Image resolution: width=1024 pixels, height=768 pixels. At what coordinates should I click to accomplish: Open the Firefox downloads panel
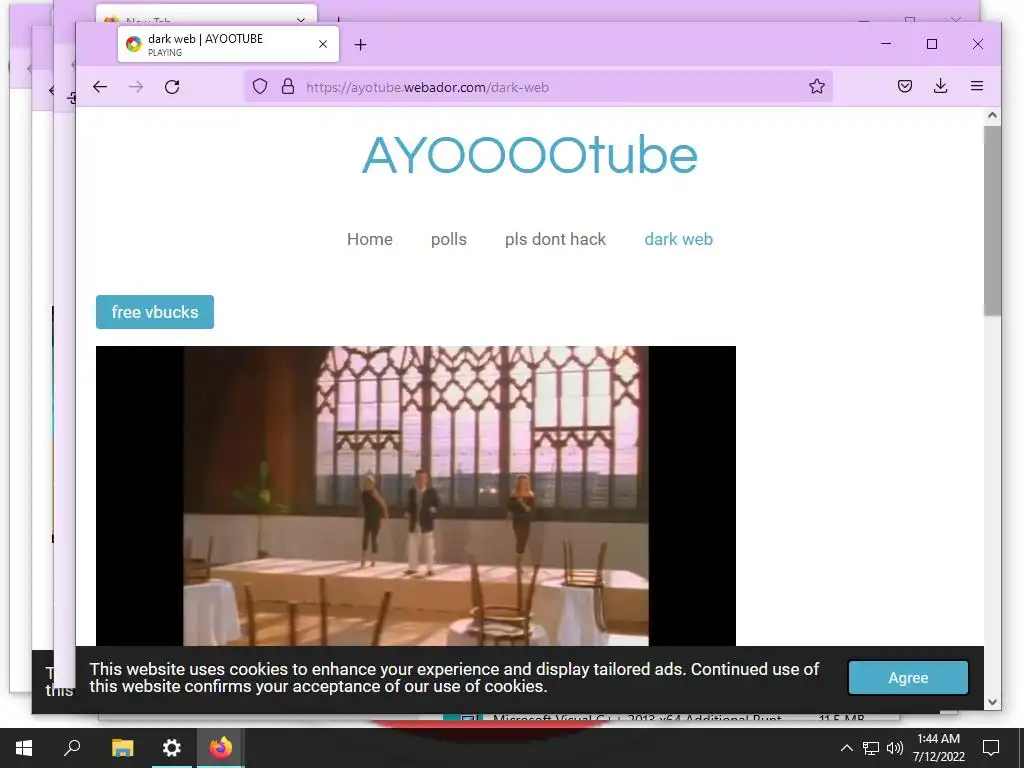pos(940,86)
